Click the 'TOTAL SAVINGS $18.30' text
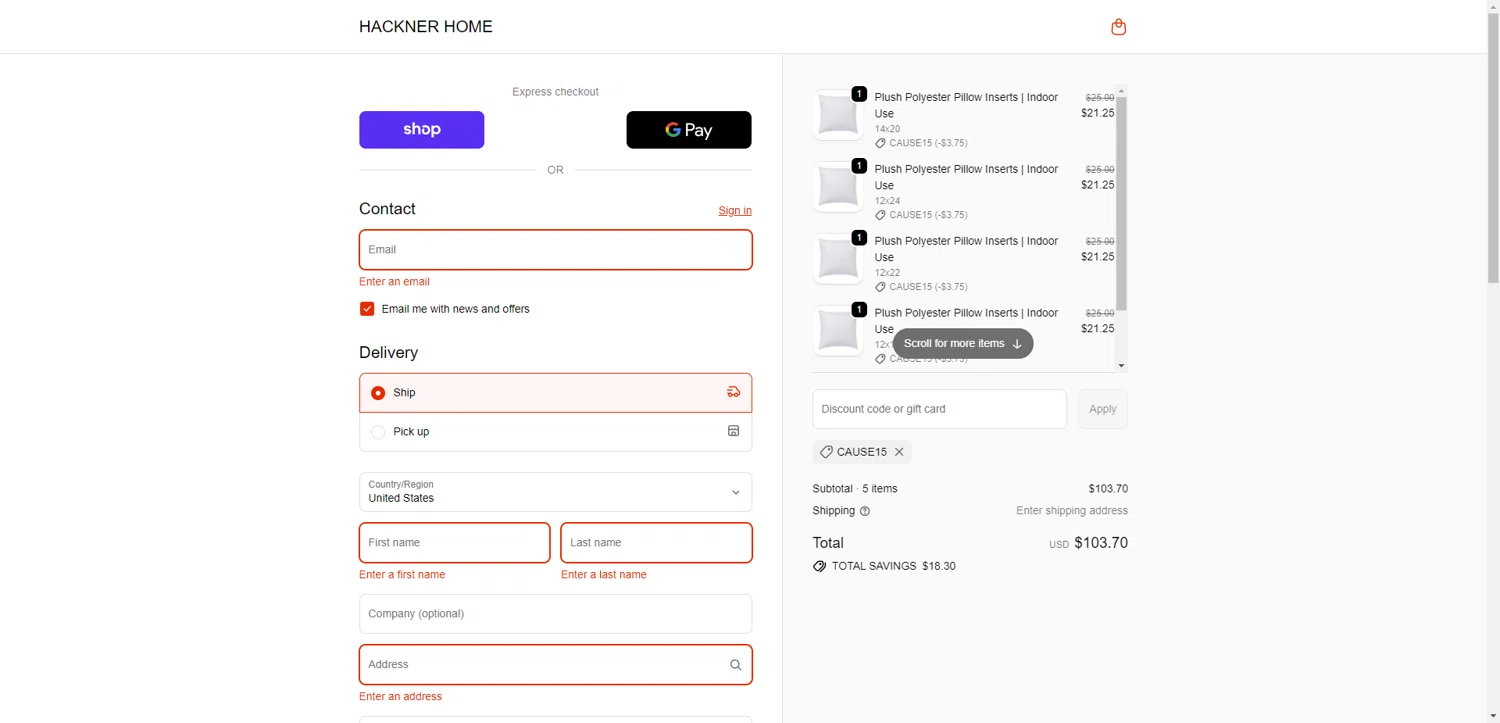Screen dimensions: 1500x723 tap(894, 567)
